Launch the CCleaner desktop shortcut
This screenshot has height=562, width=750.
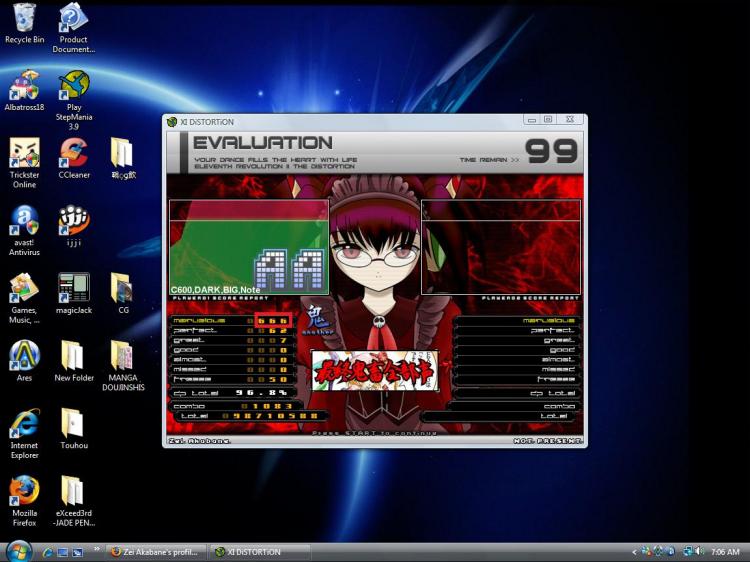pyautogui.click(x=73, y=153)
